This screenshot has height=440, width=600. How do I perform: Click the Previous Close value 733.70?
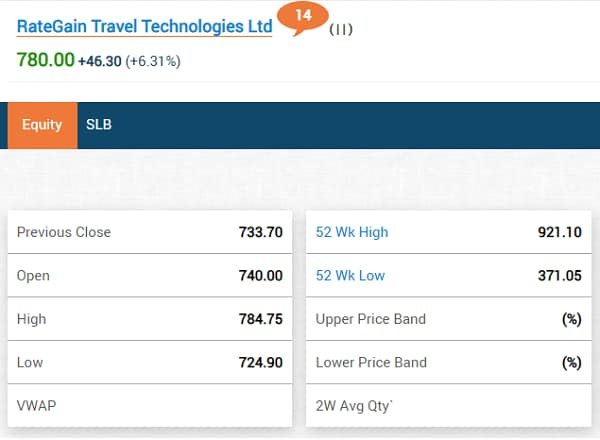tap(260, 232)
